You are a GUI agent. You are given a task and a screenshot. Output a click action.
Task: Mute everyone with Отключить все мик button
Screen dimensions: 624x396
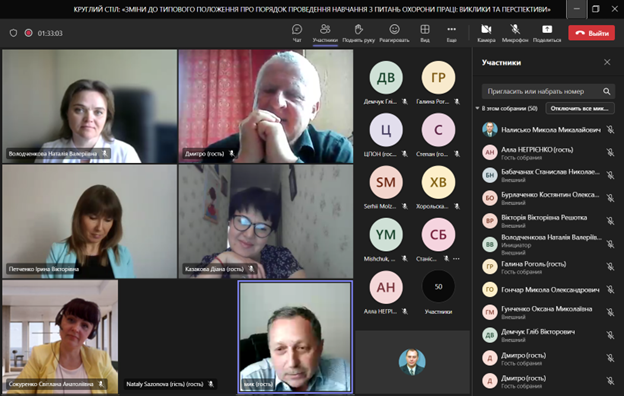tap(580, 108)
